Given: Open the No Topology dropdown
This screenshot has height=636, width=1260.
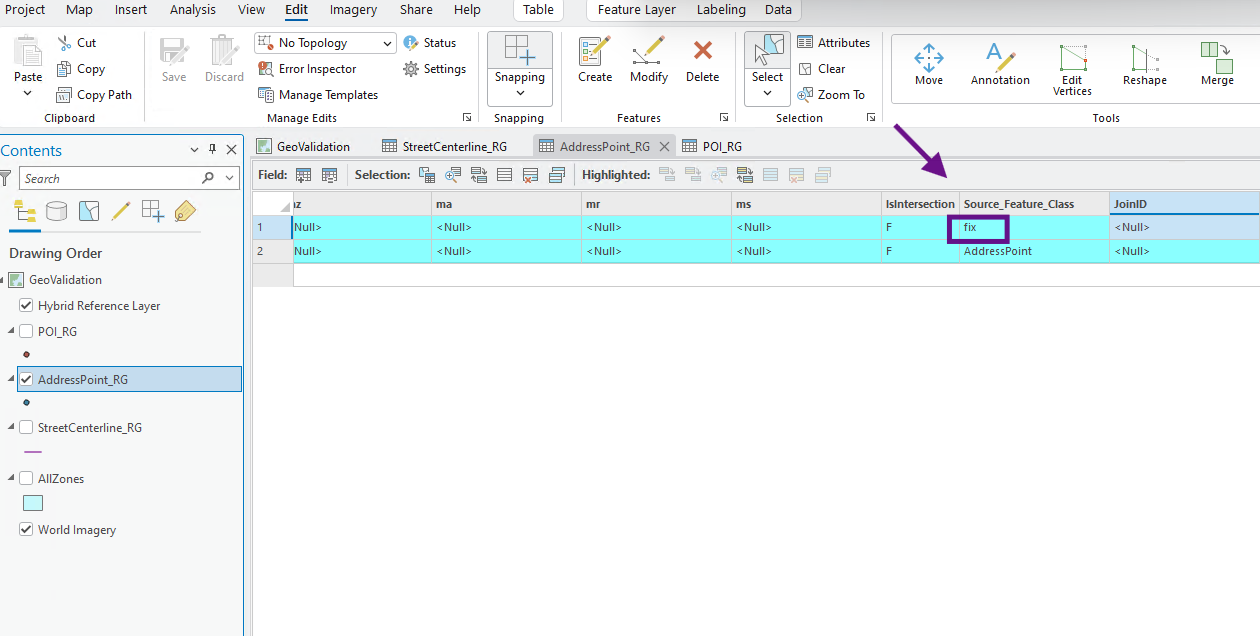Looking at the screenshot, I should (x=387, y=44).
